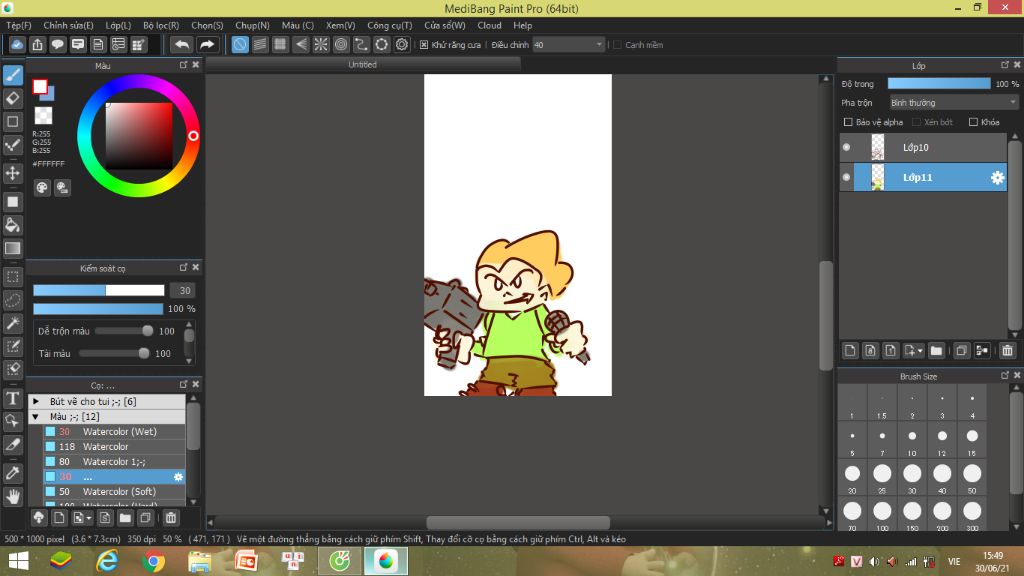Click the brush size slider
The height and width of the screenshot is (576, 1024).
pyautogui.click(x=99, y=290)
